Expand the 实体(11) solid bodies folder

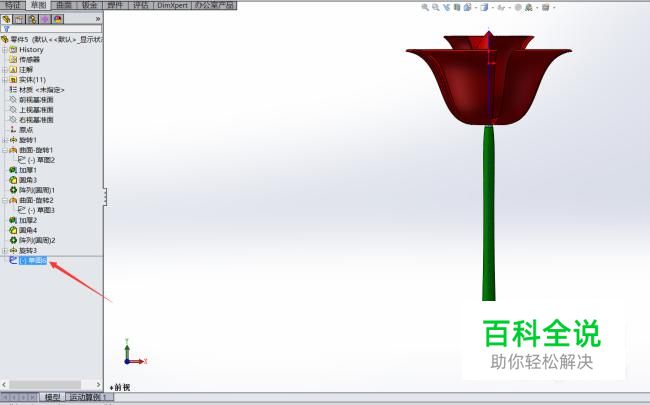5,80
